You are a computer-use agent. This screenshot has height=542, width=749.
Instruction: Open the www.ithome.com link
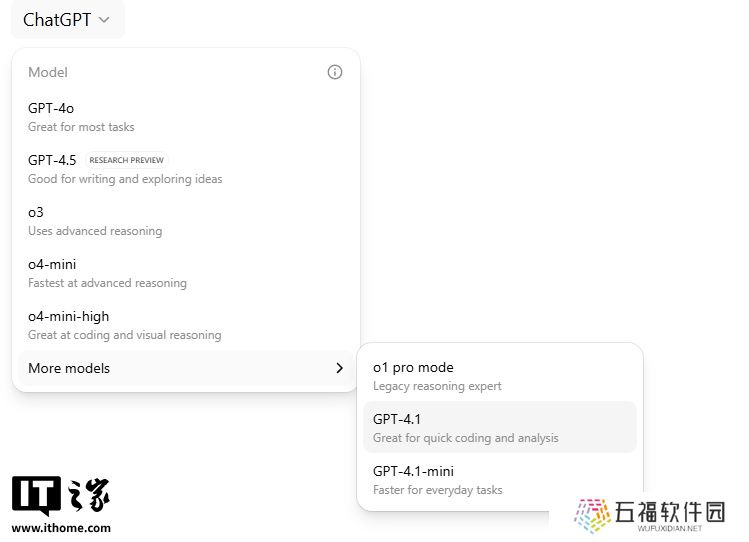pos(61,528)
